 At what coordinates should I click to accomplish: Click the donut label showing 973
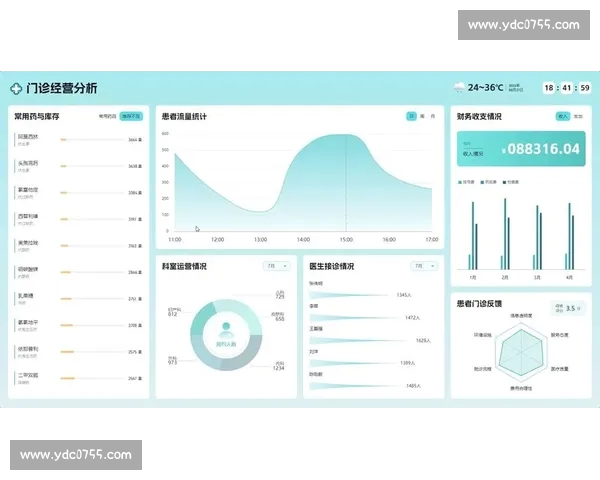(x=173, y=362)
